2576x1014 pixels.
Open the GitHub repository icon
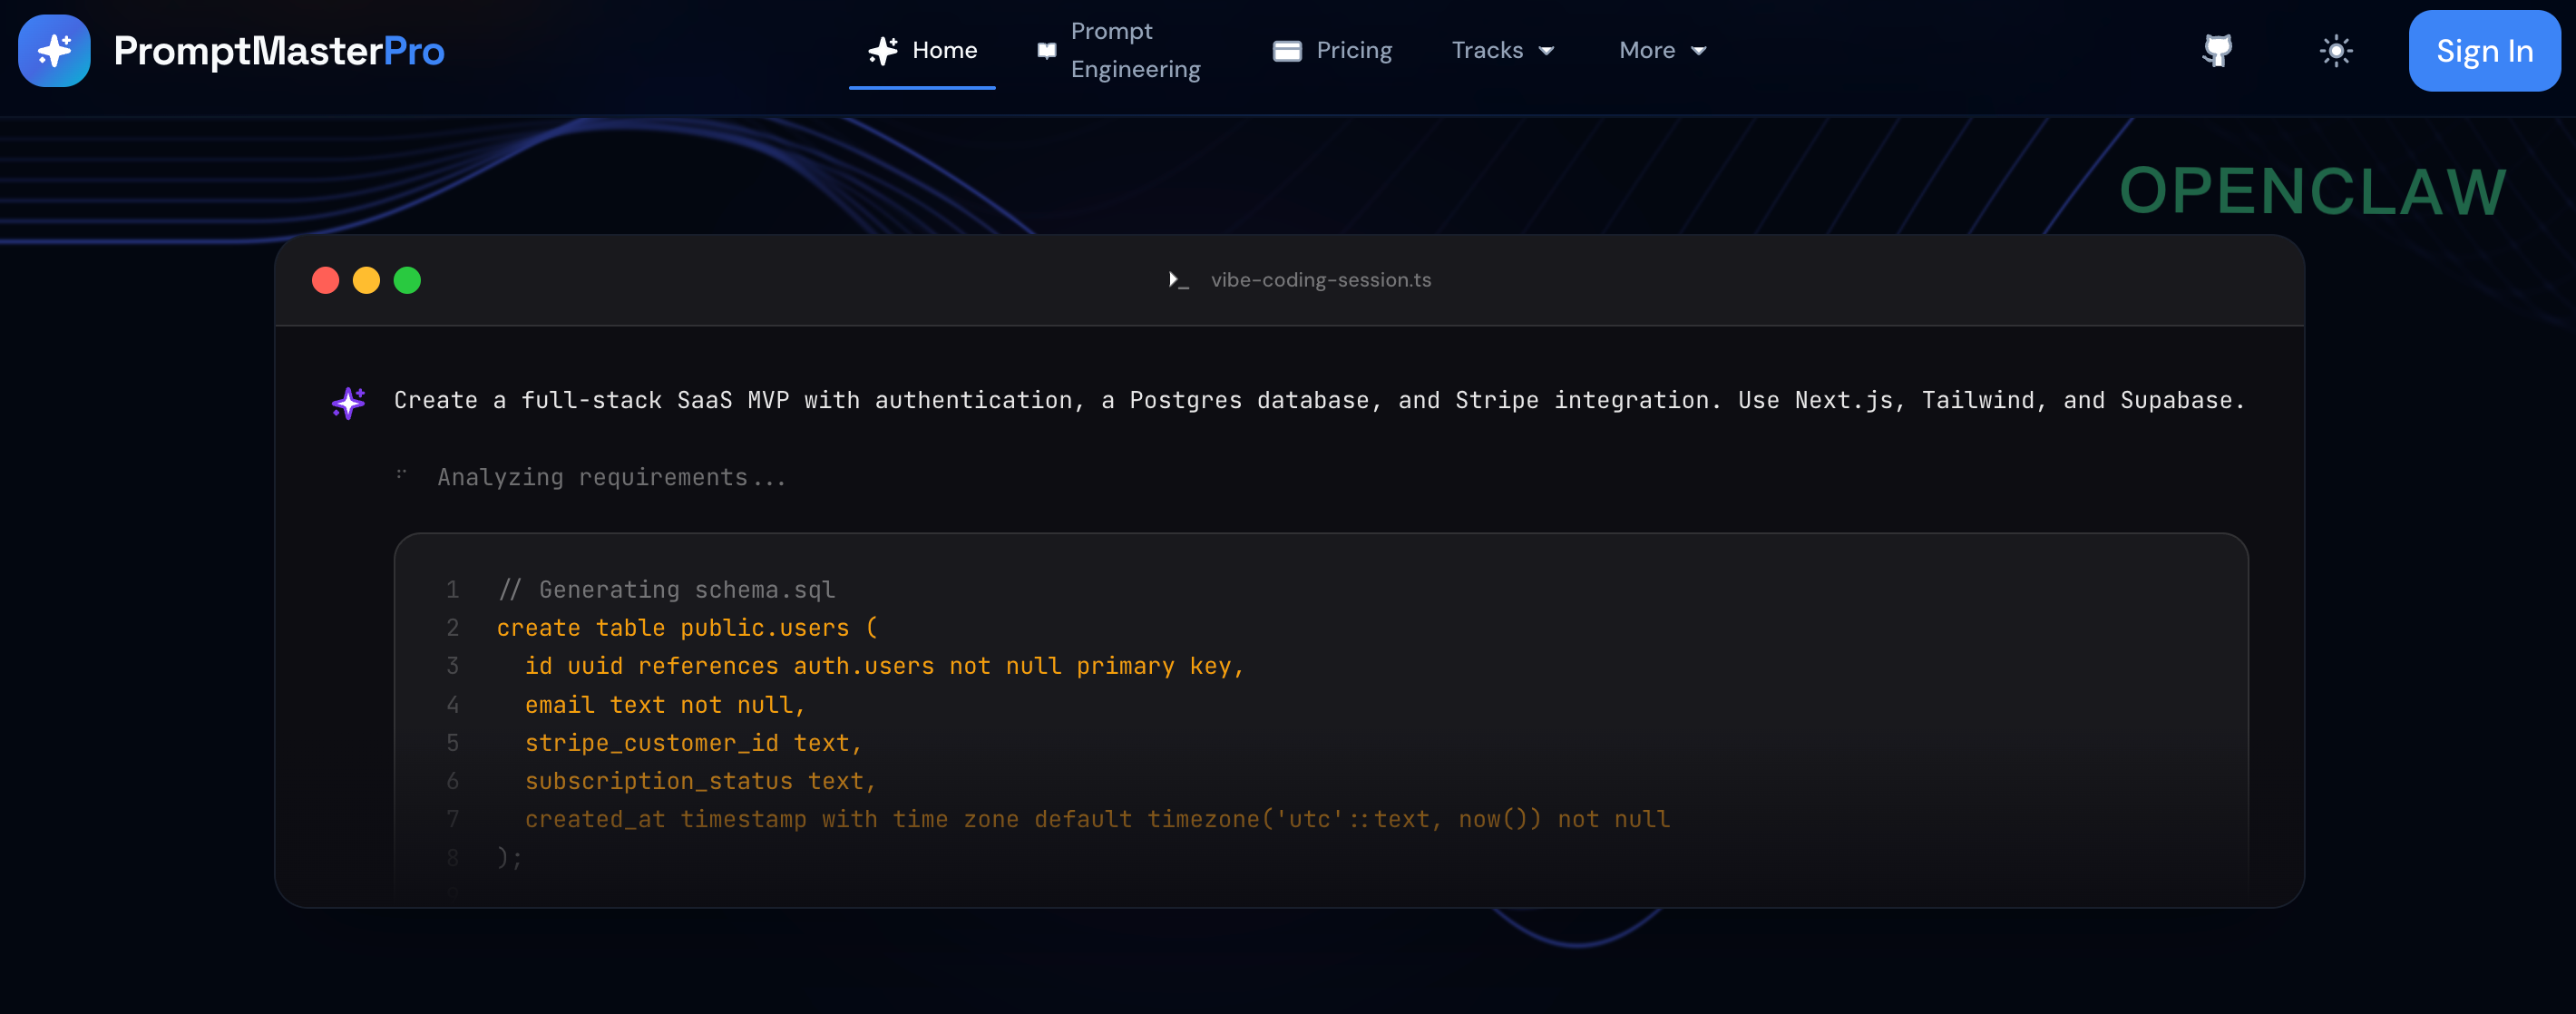click(2217, 51)
